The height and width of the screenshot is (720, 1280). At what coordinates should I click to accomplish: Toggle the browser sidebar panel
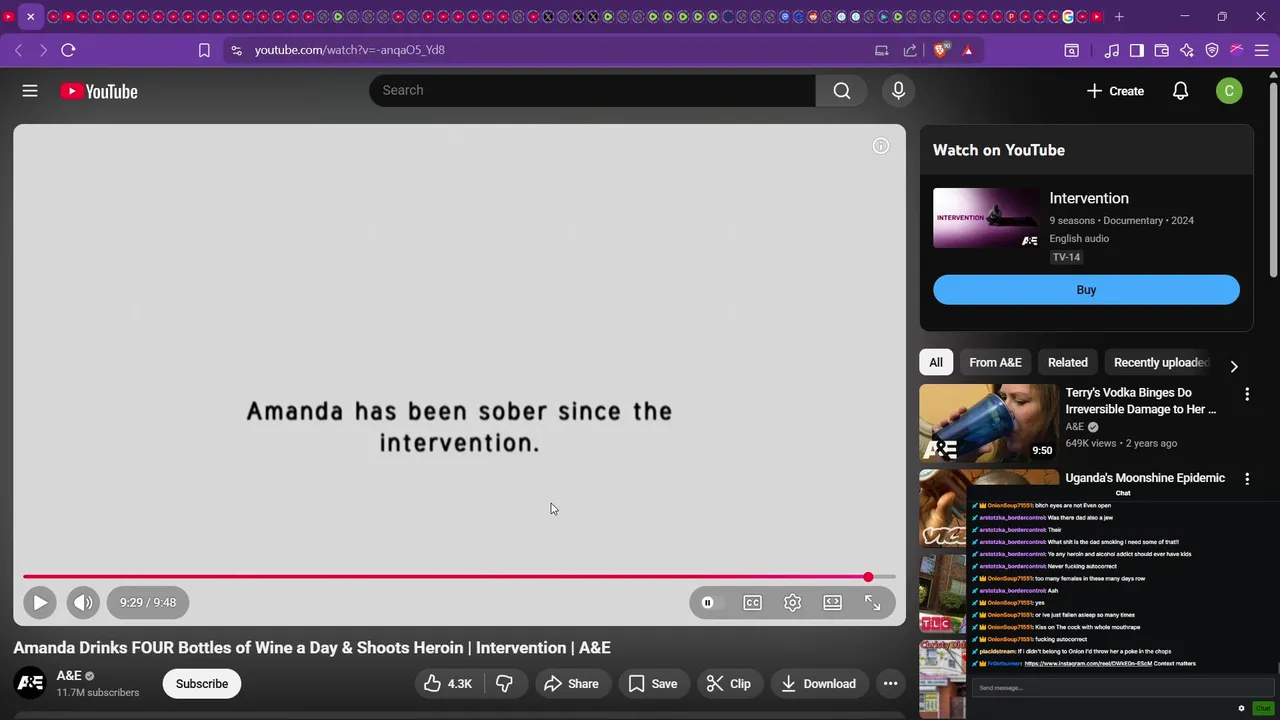[x=1137, y=50]
